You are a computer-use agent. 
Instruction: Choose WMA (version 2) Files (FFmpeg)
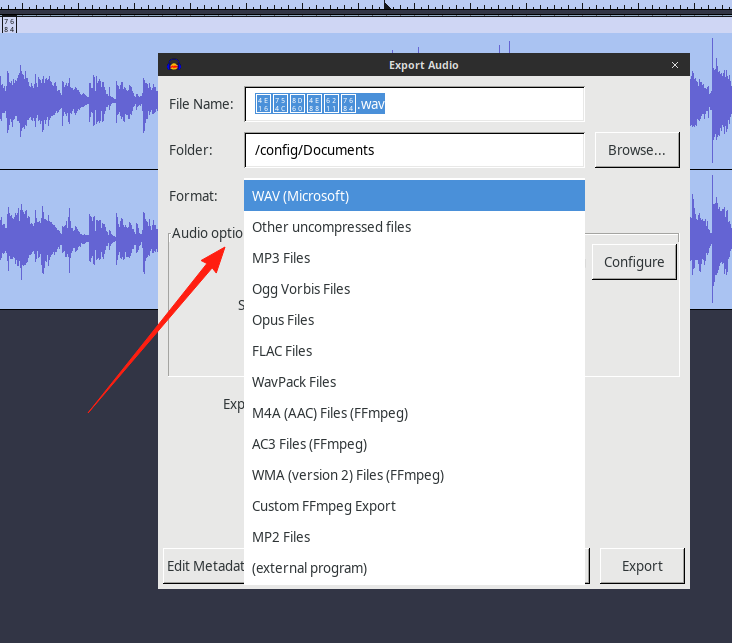414,475
